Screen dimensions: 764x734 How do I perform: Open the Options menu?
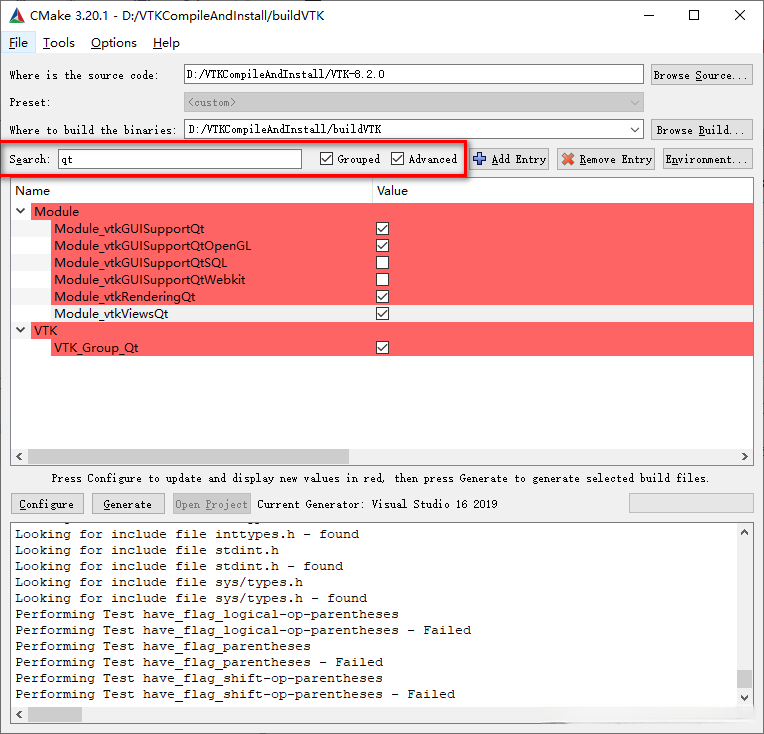tap(114, 43)
